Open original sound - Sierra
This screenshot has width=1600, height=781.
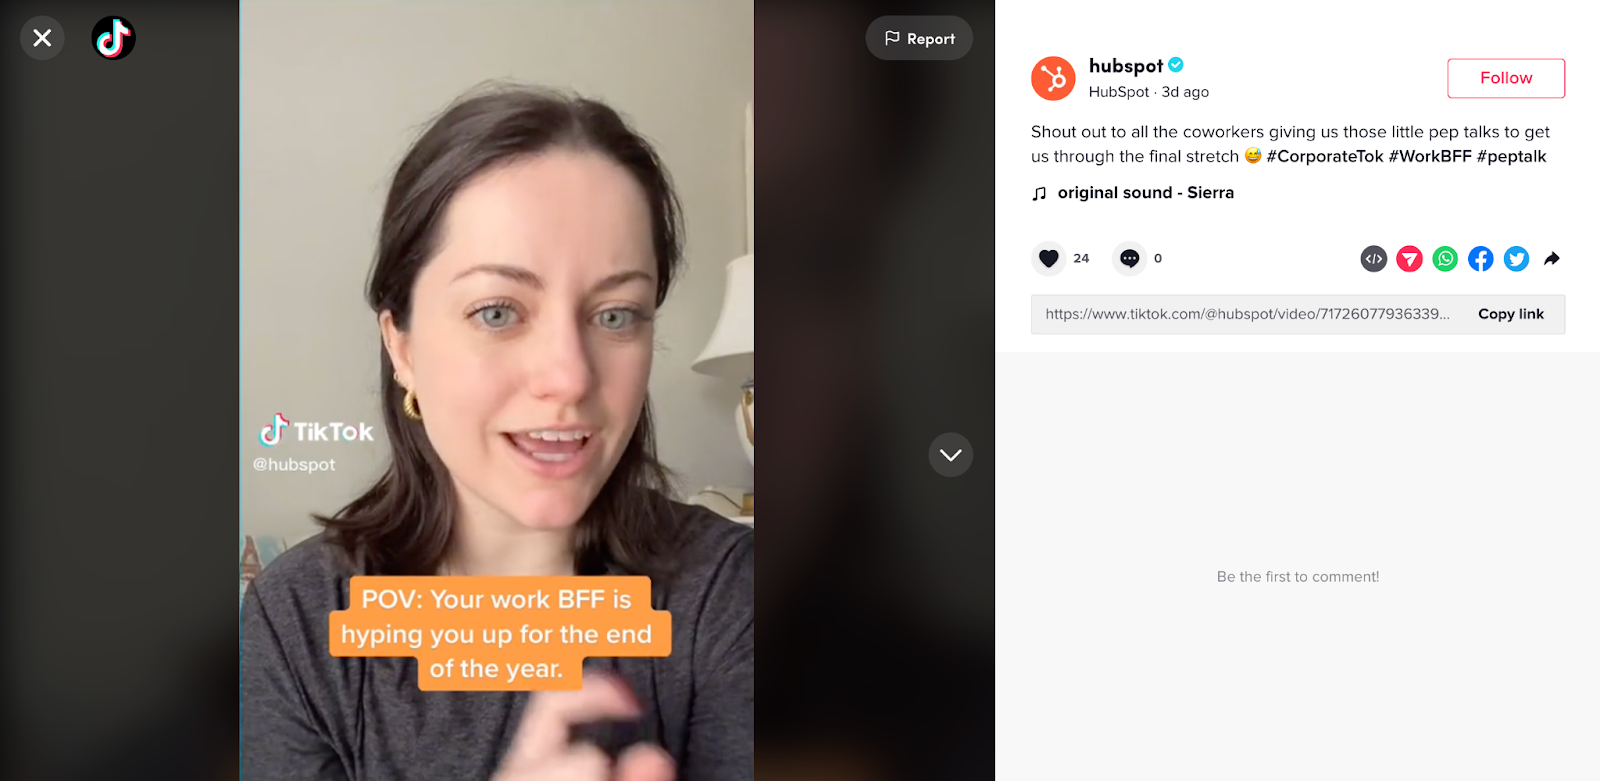click(x=1145, y=193)
